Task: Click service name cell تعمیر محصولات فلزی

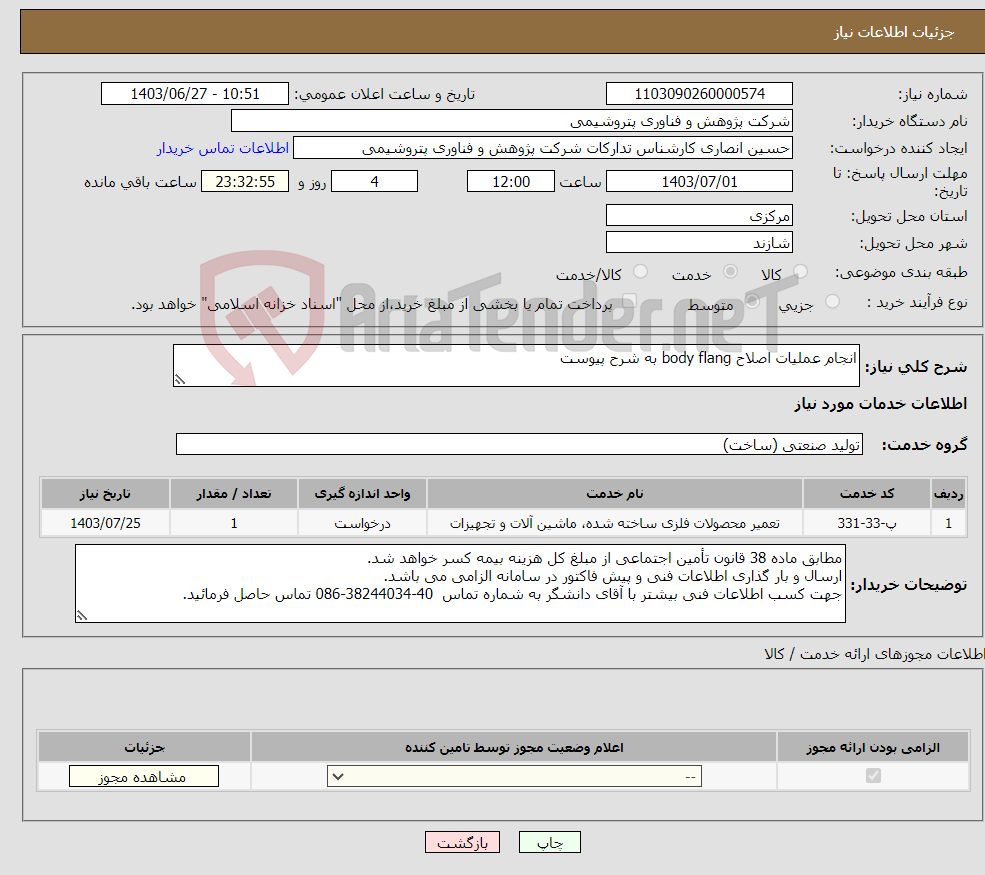Action: 615,523
